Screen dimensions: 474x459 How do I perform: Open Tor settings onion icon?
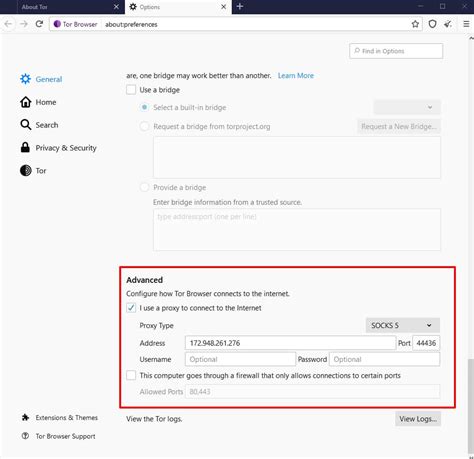tap(25, 170)
